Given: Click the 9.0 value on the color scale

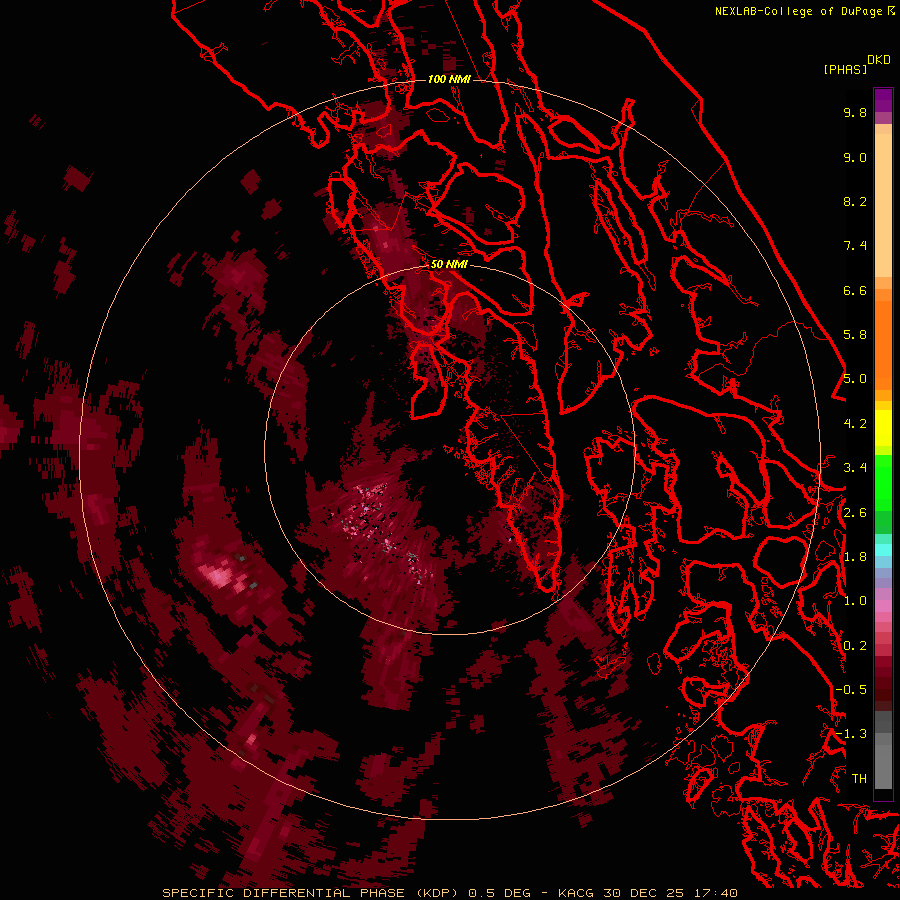Looking at the screenshot, I should coord(855,157).
